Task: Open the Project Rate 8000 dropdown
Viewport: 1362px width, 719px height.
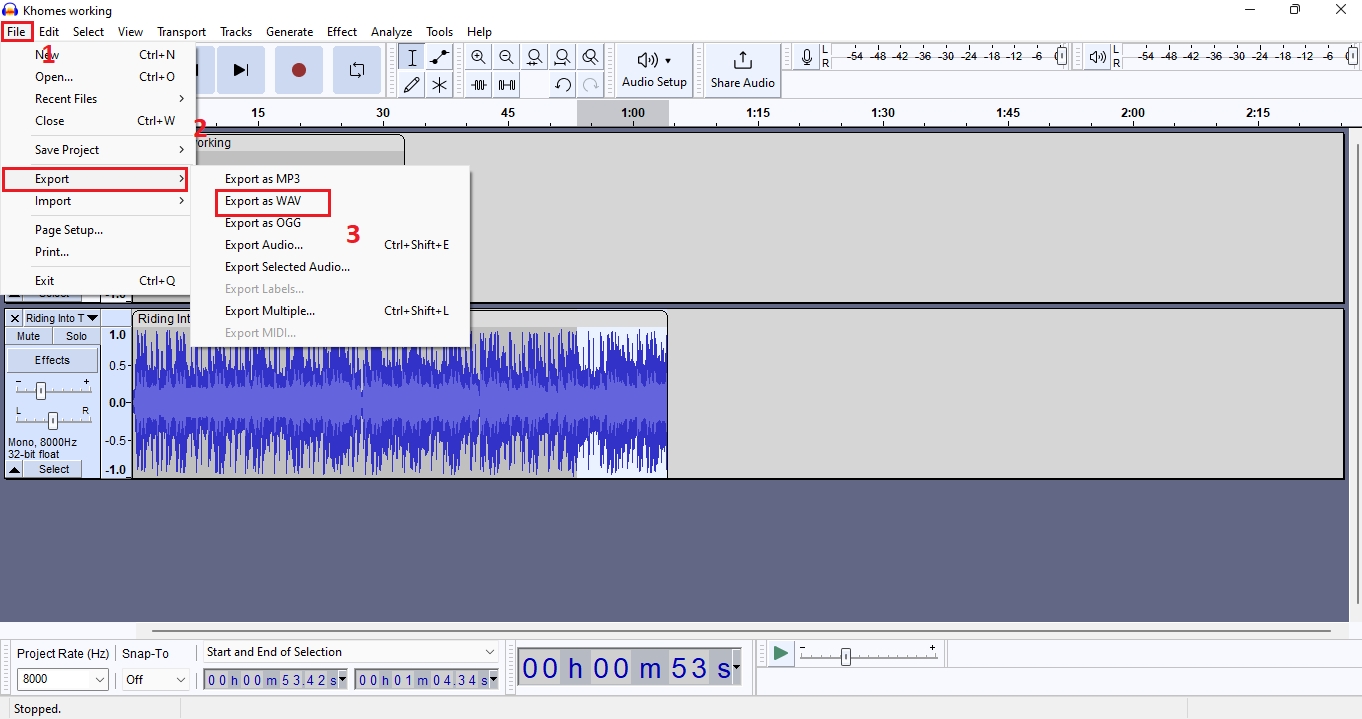Action: pos(63,680)
